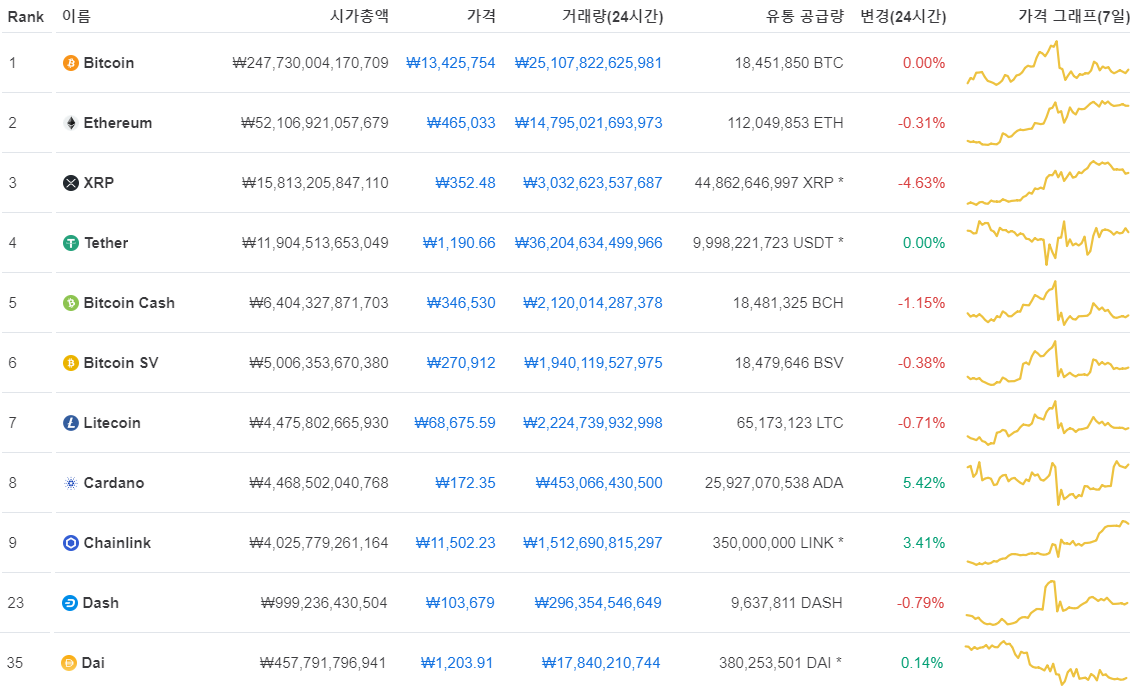Open the Ethereum 7-day price graph

click(x=1048, y=123)
